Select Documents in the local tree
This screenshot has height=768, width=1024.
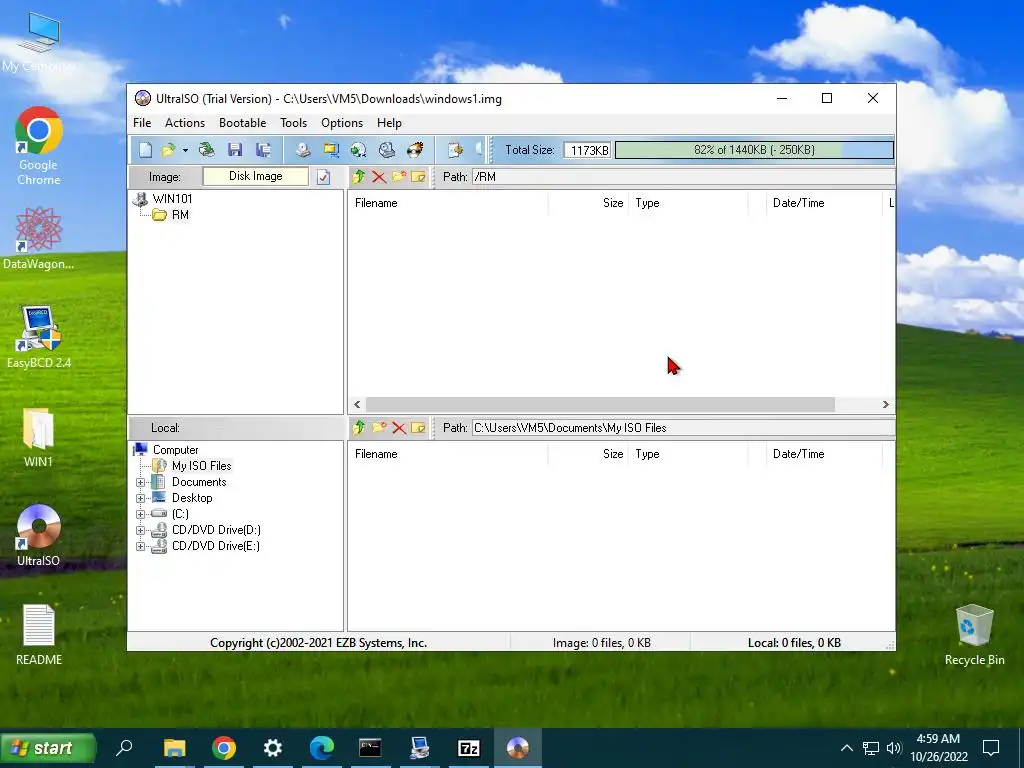pyautogui.click(x=199, y=482)
